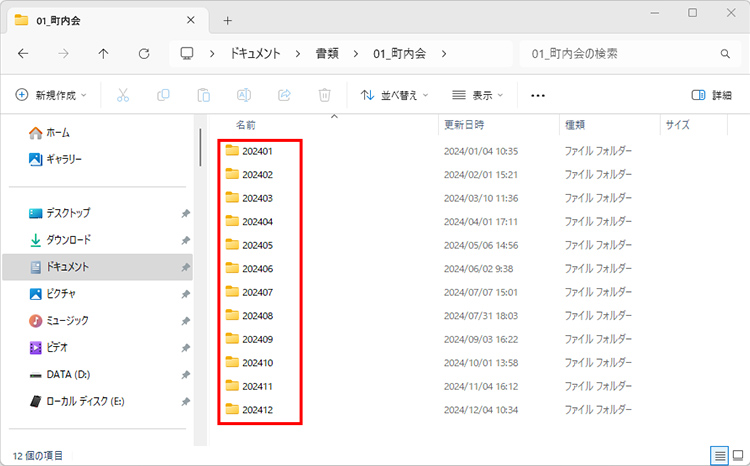Screen dimensions: 750x466
Task: Click the pin icon beside ダウンロード
Action: pyautogui.click(x=185, y=240)
